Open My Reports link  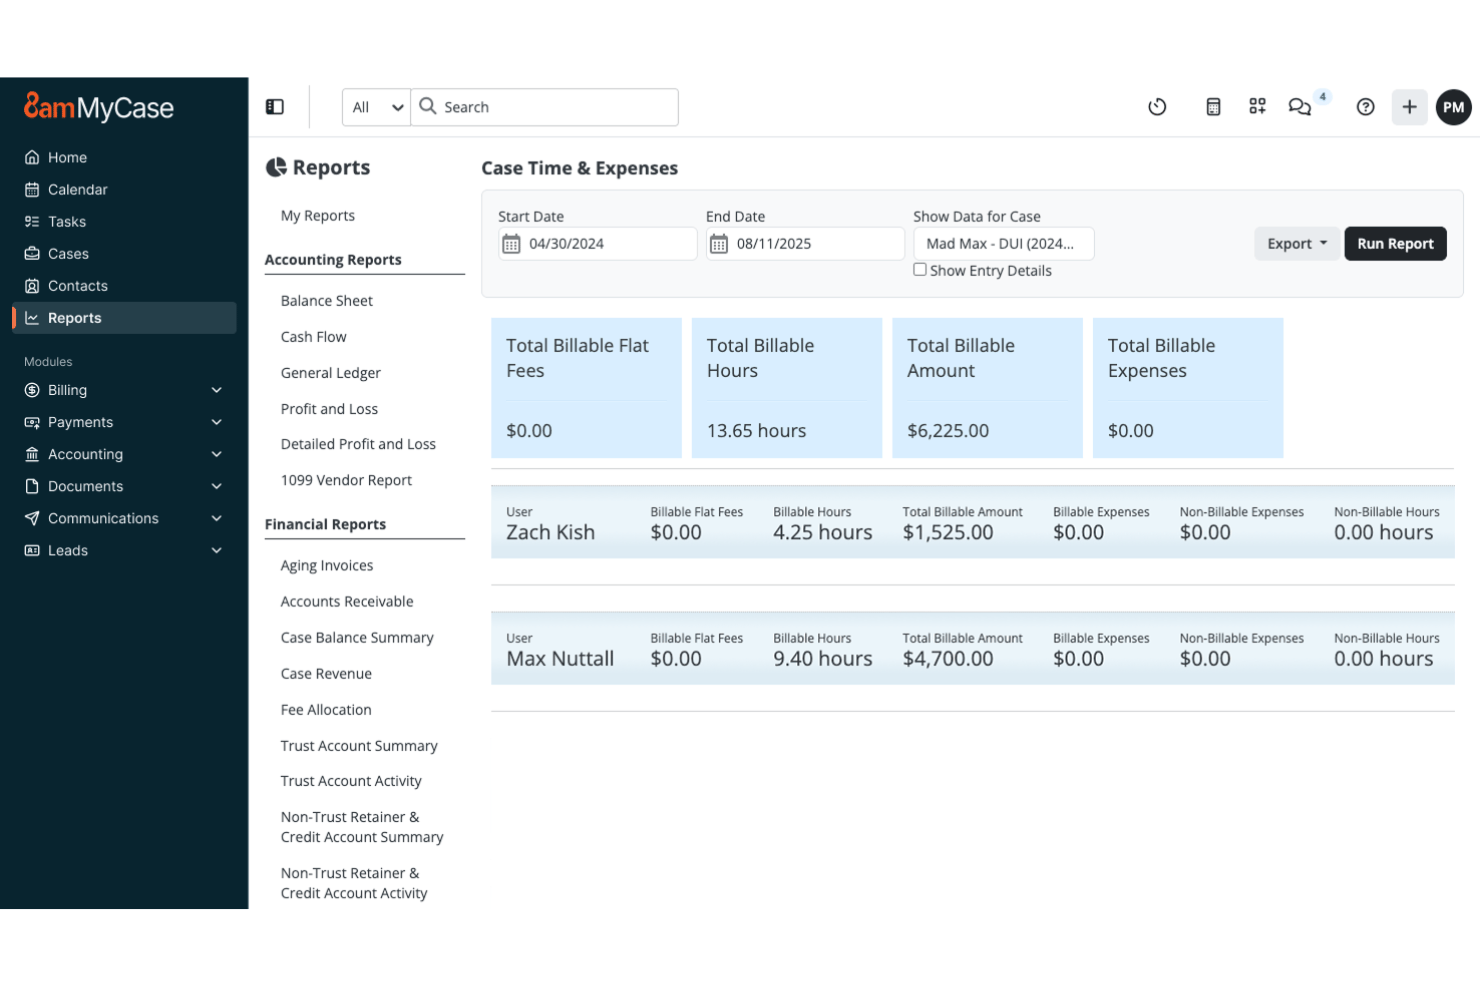(318, 216)
